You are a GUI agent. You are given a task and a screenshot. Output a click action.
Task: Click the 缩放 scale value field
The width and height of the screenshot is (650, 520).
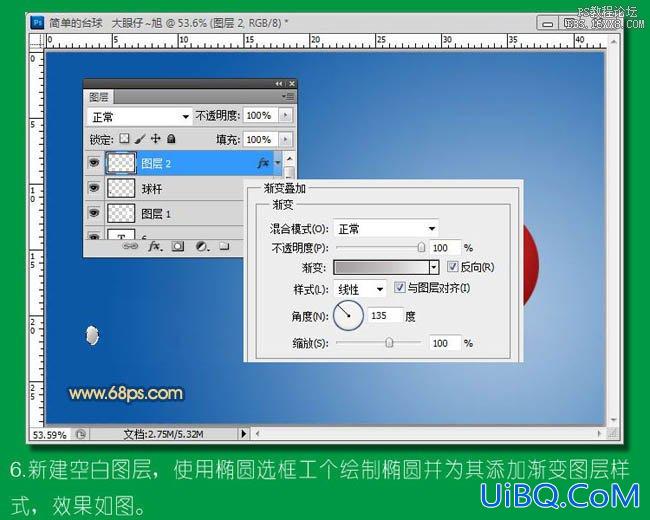coord(445,343)
